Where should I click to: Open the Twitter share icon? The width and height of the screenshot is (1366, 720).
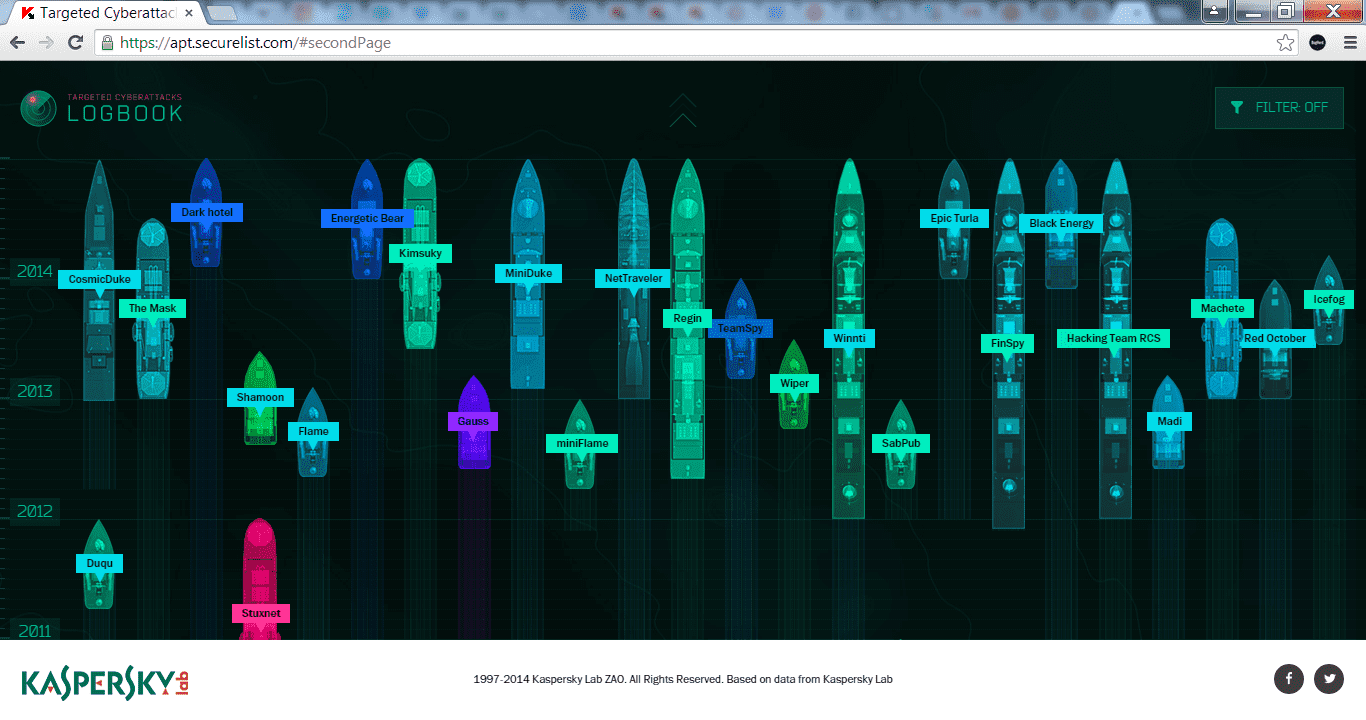1329,679
